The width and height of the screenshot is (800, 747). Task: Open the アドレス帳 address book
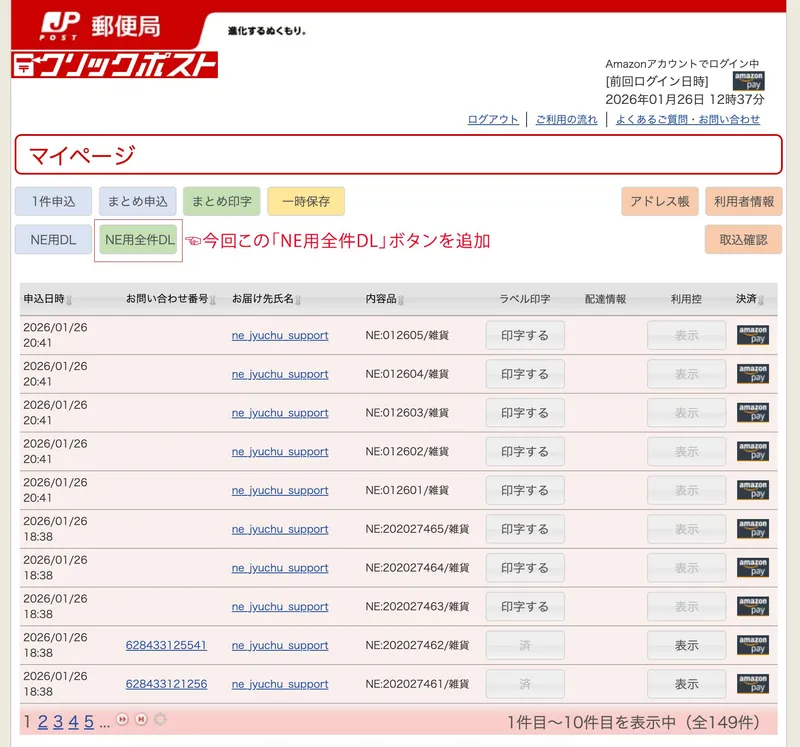[660, 202]
